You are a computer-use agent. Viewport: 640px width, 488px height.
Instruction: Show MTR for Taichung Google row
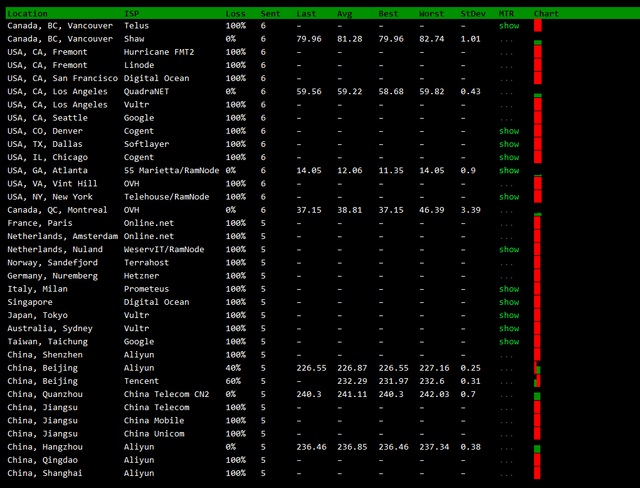tap(509, 342)
